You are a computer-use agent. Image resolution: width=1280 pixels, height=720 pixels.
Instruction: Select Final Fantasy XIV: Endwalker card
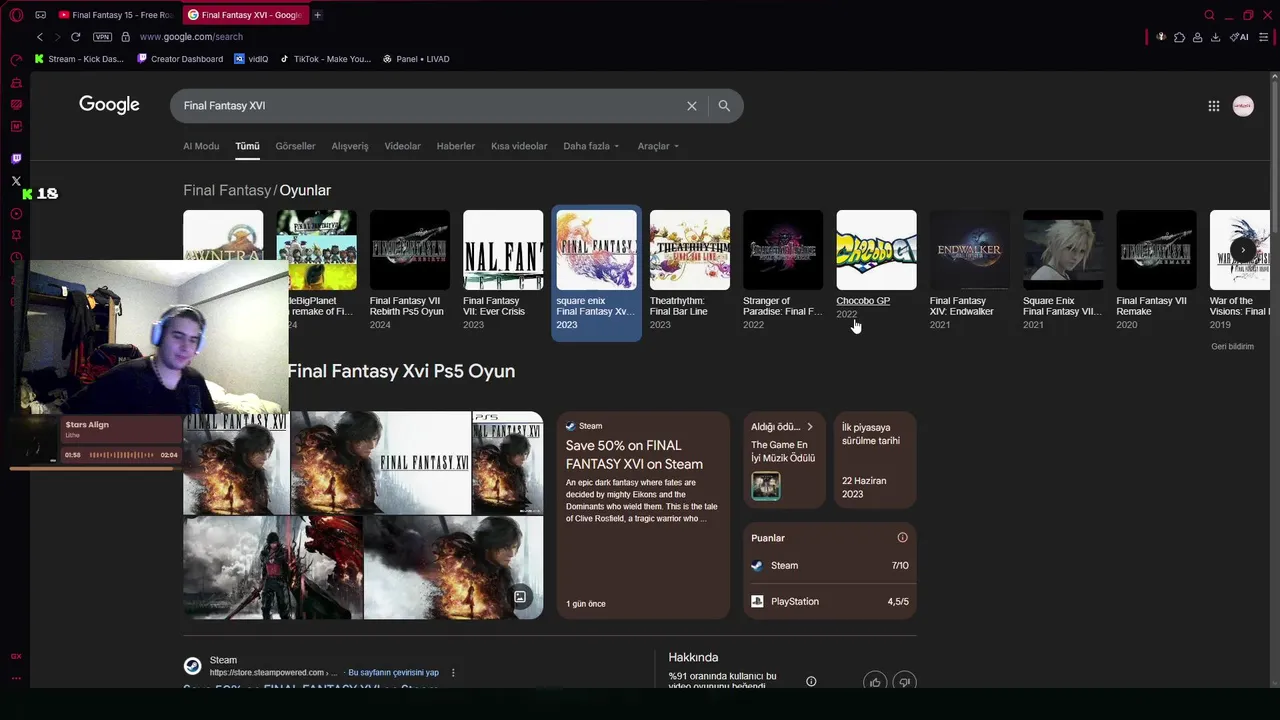[970, 270]
